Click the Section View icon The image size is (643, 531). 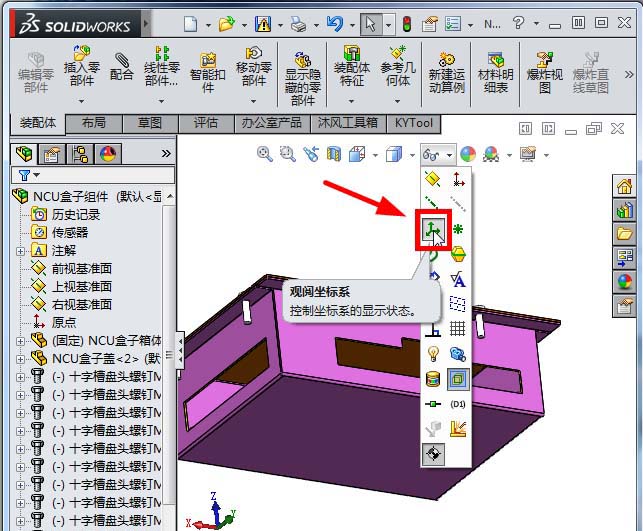click(x=334, y=155)
